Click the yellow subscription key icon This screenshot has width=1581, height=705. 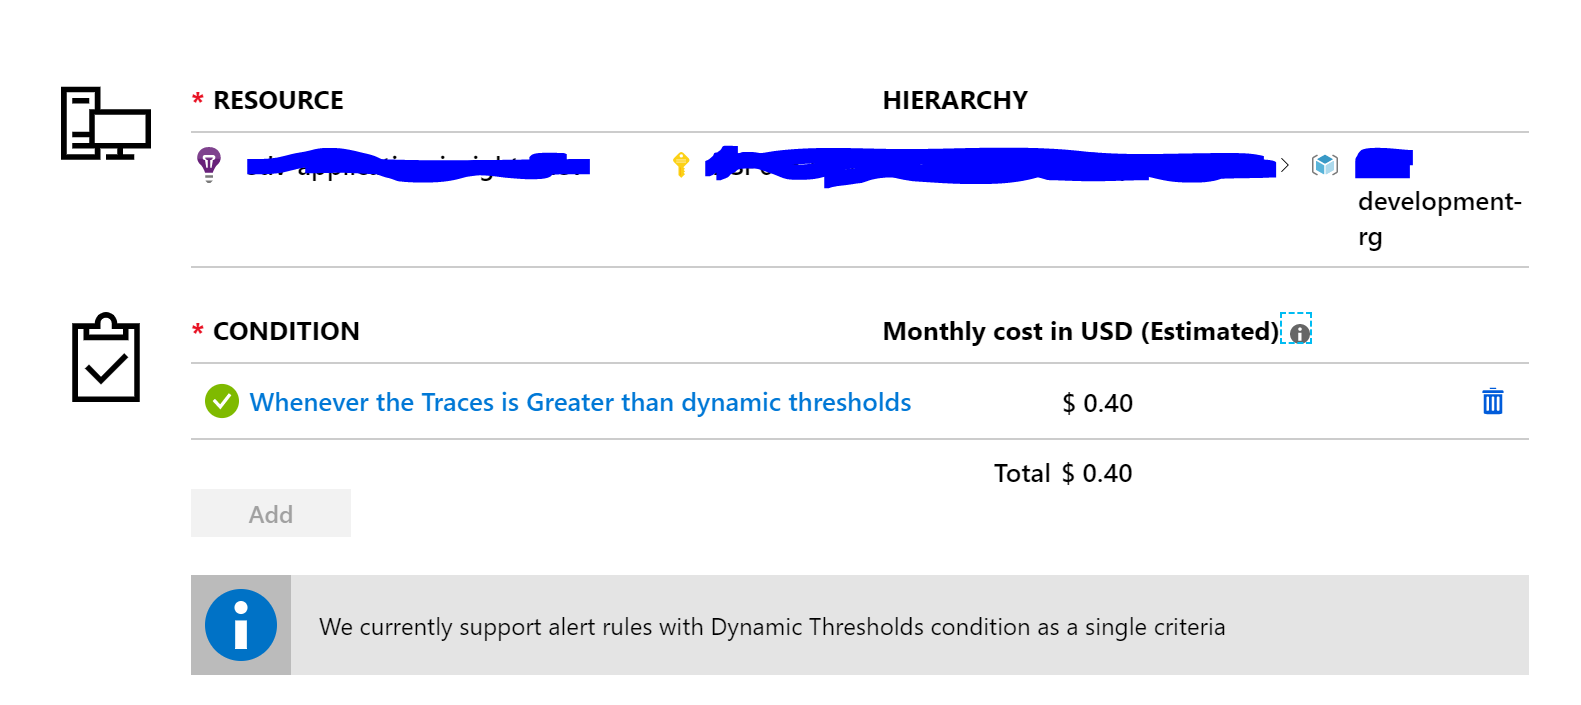(681, 164)
